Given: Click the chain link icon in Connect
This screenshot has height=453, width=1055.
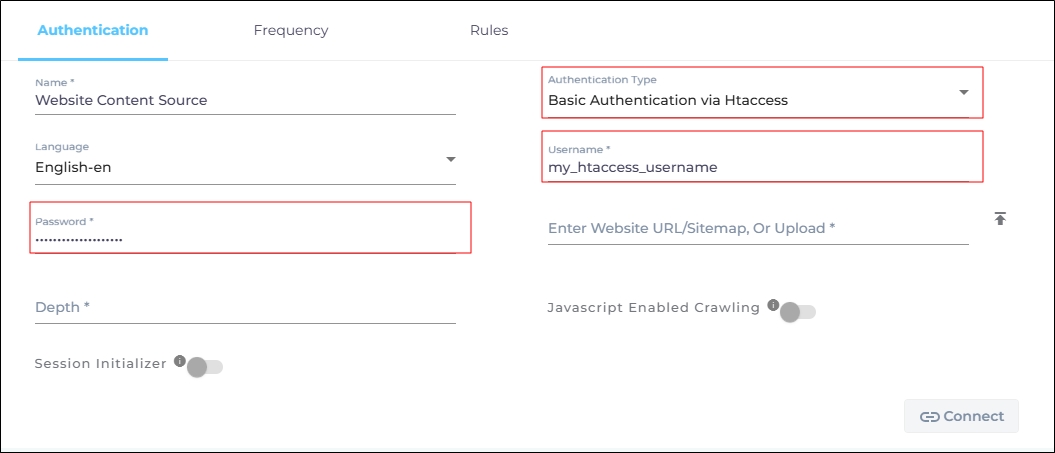Looking at the screenshot, I should tap(929, 417).
